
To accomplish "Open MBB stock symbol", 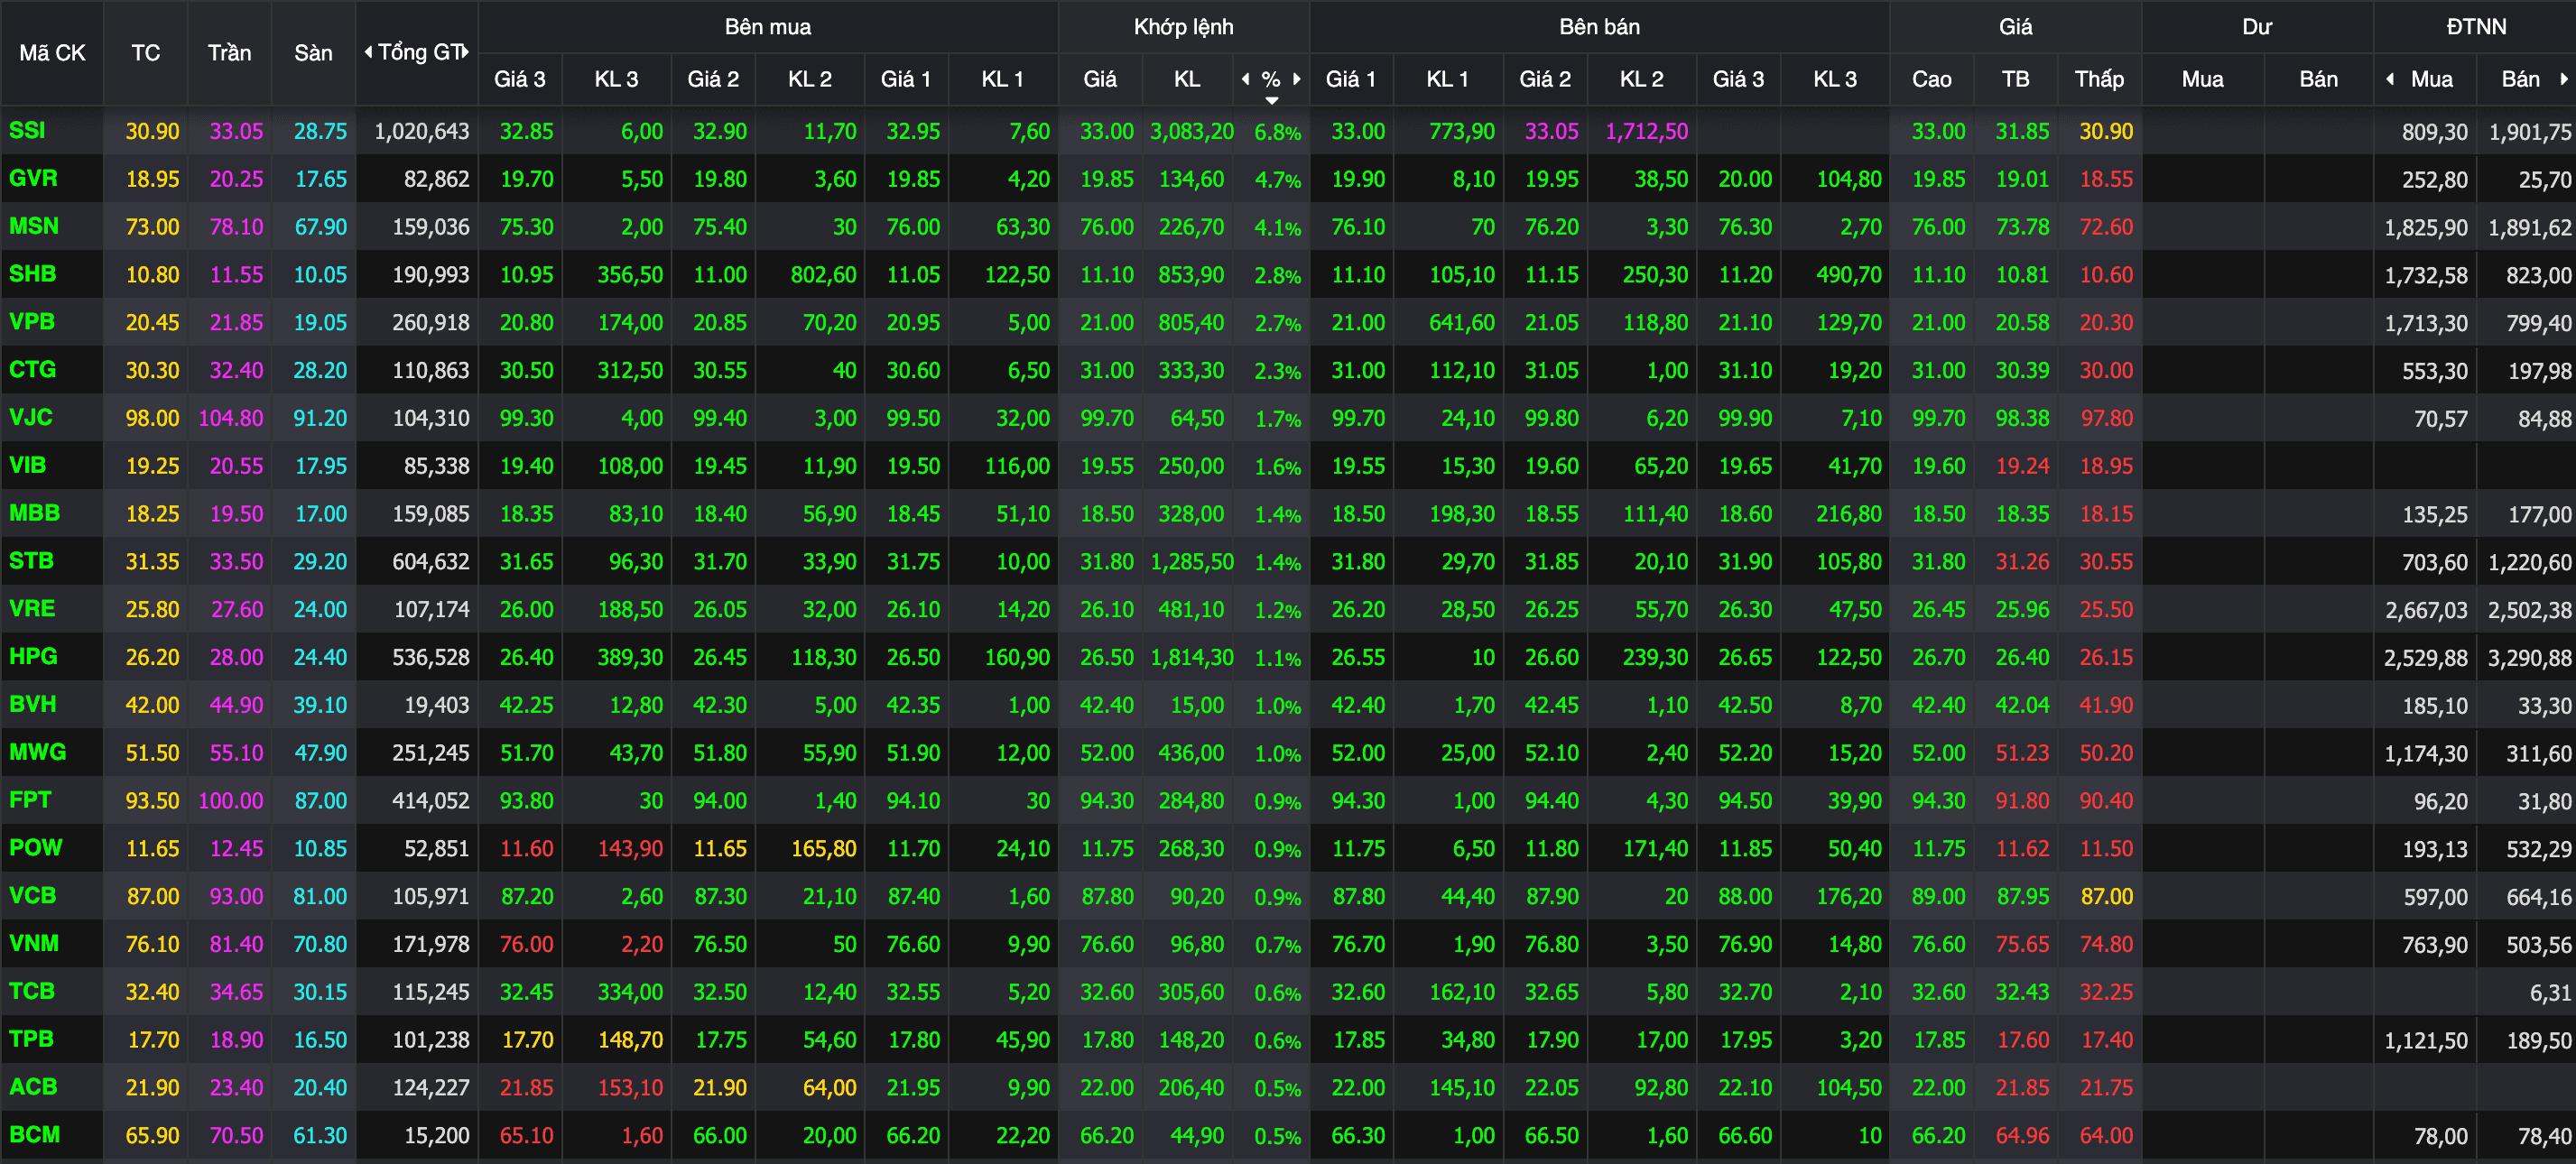I will point(34,513).
